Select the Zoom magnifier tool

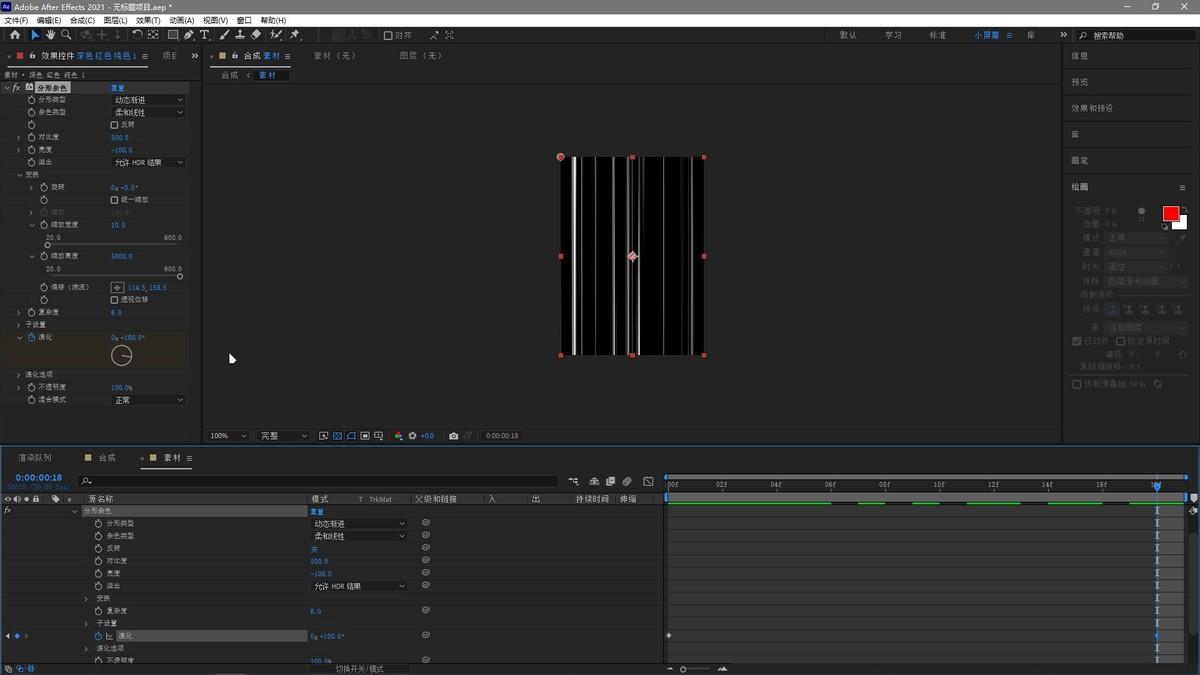coord(66,35)
